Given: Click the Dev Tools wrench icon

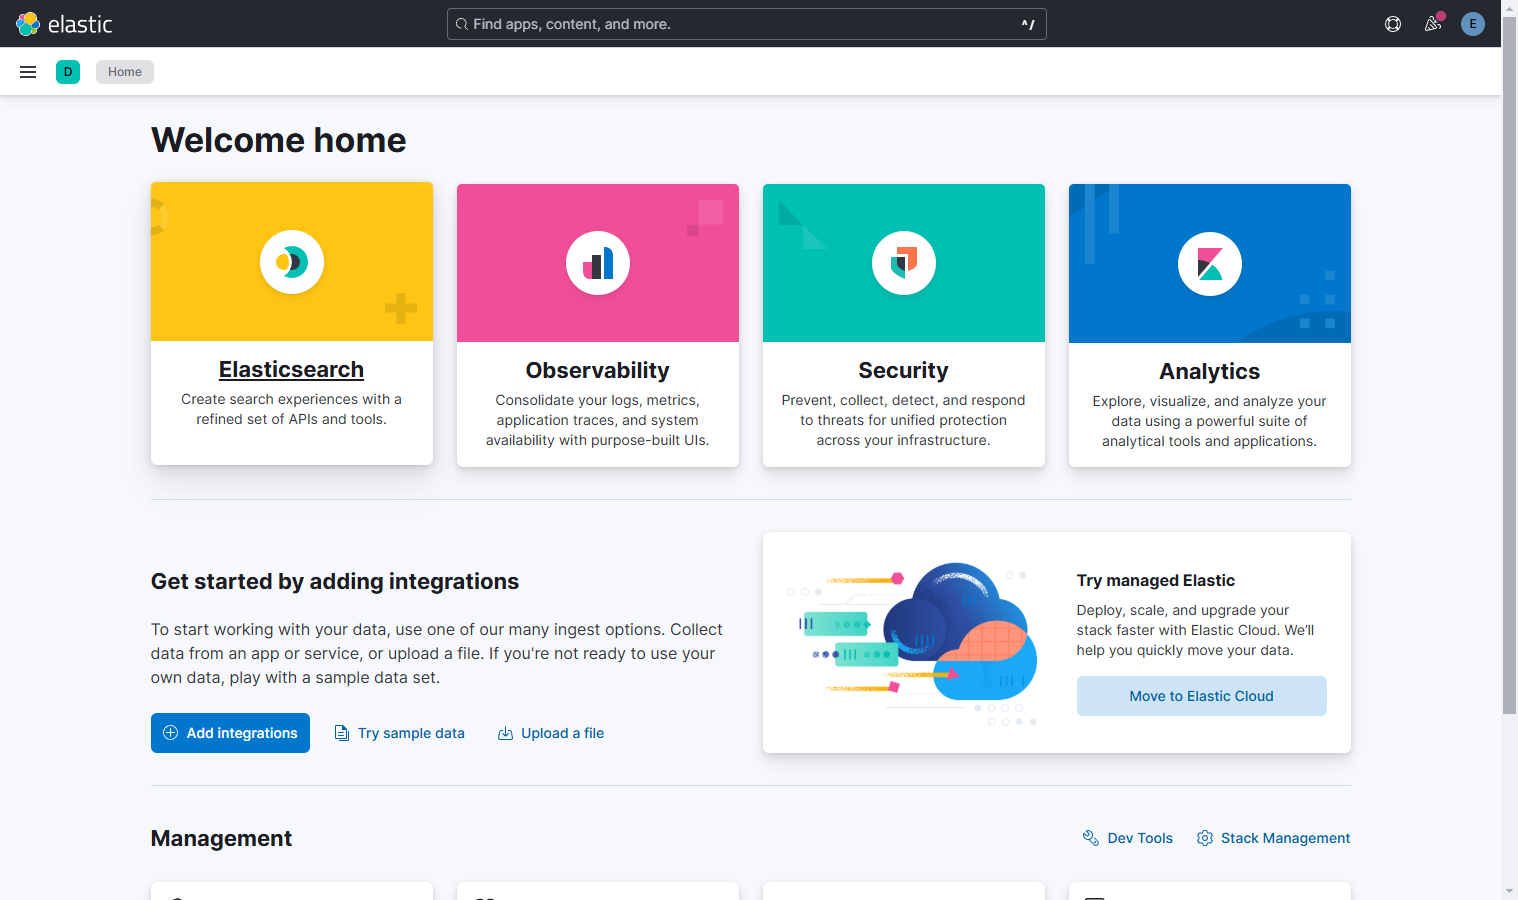Looking at the screenshot, I should [x=1091, y=838].
